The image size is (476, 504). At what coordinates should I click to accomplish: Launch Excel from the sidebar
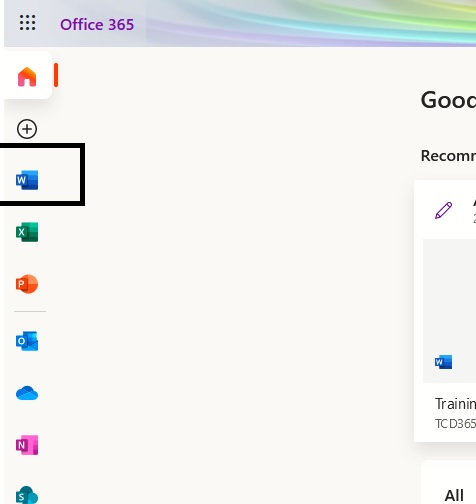pos(27,232)
